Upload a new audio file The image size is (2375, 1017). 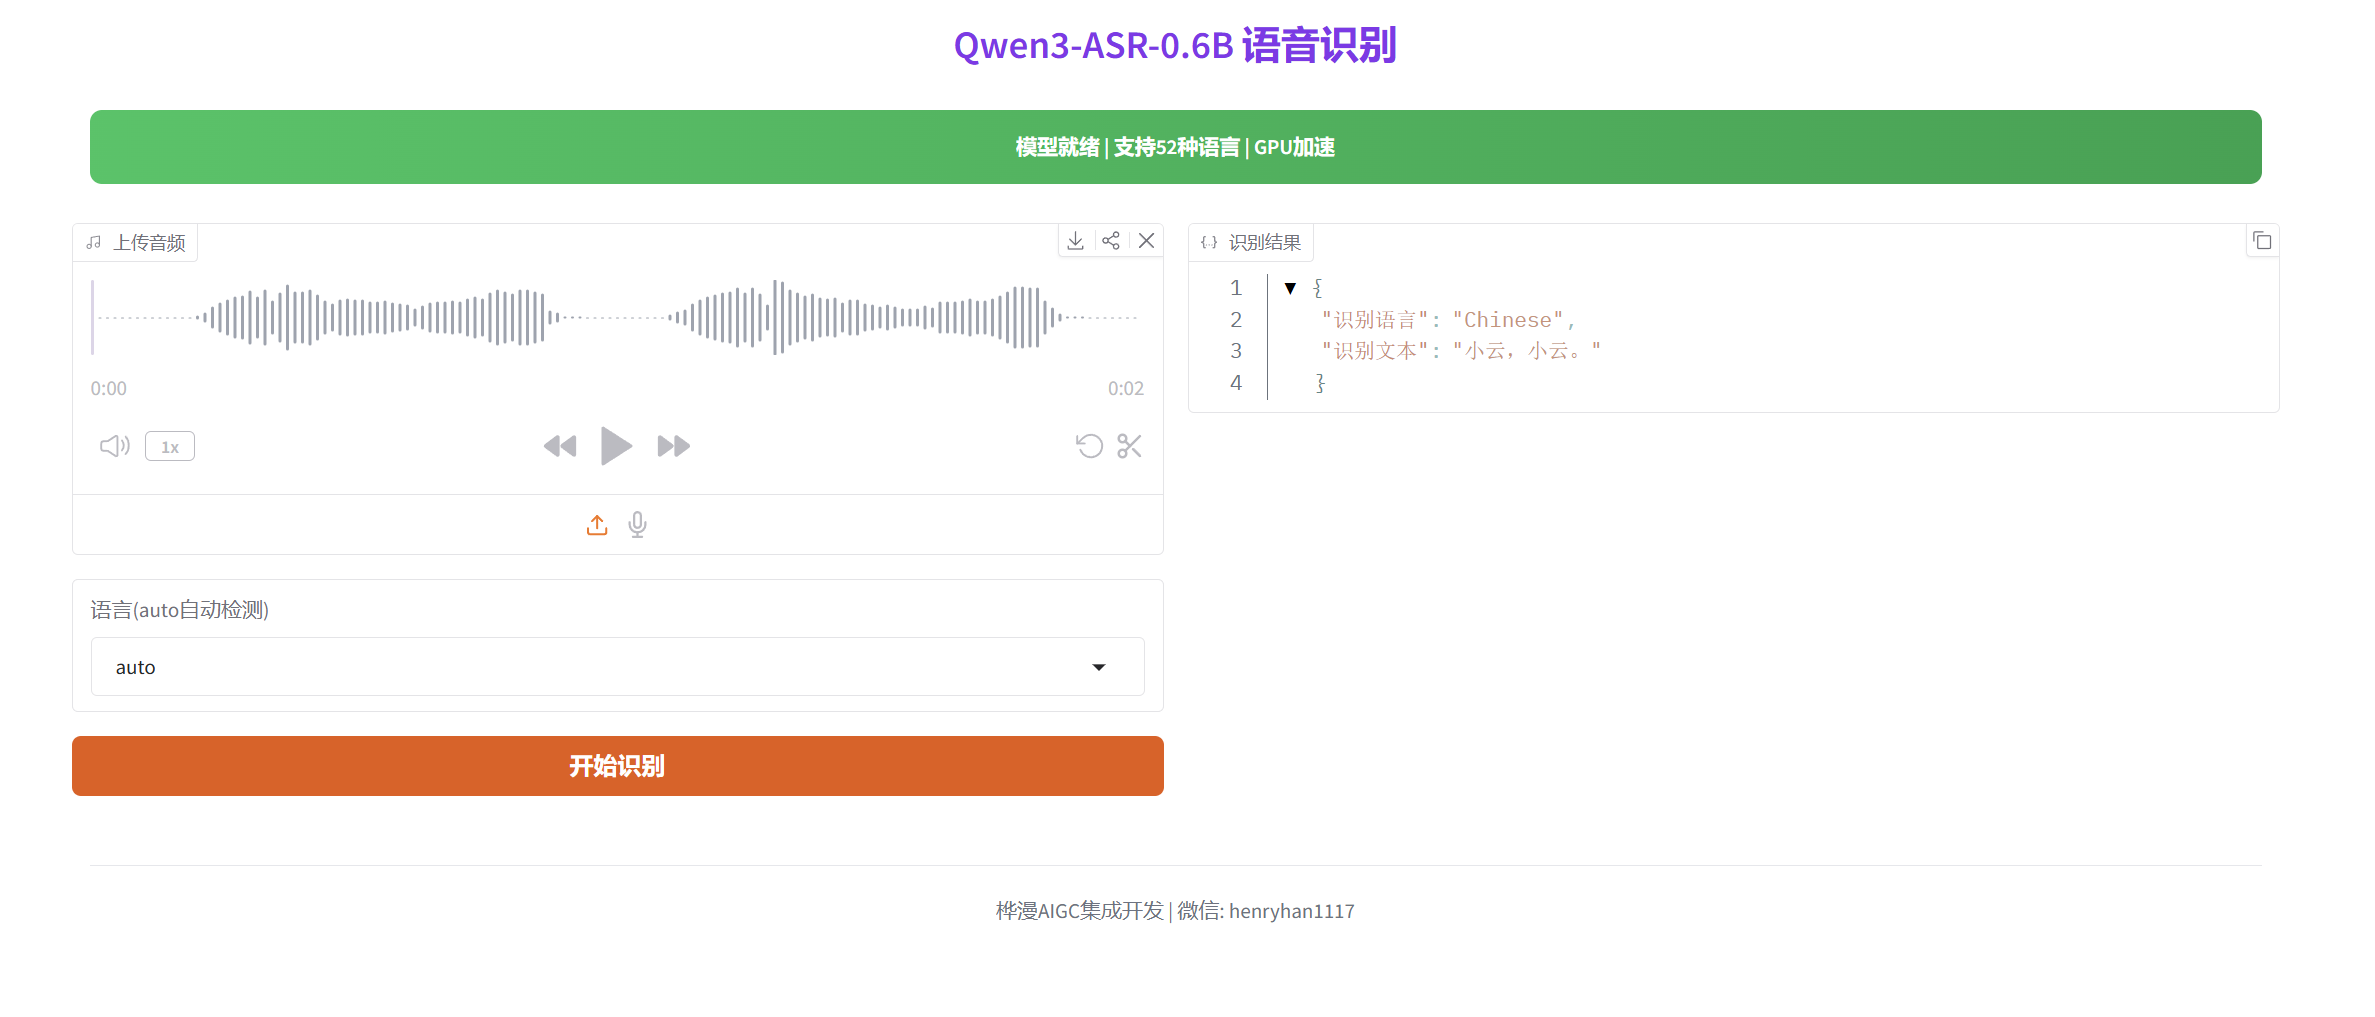click(x=597, y=524)
